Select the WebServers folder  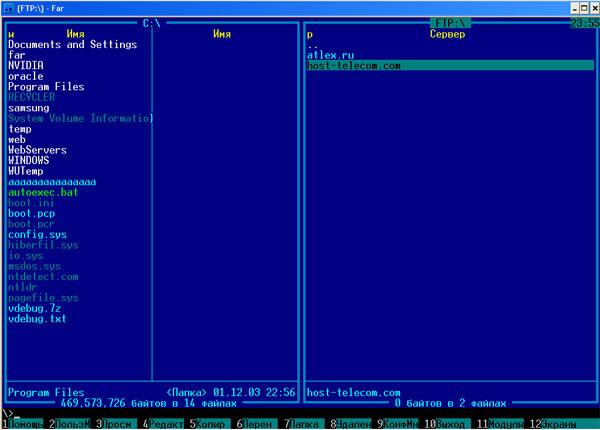(37, 150)
